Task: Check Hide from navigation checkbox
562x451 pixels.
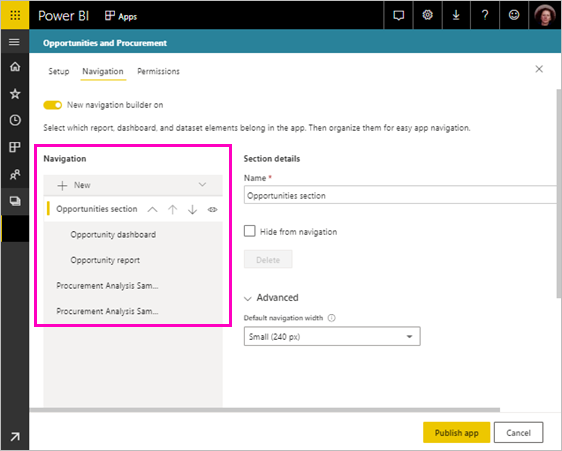Action: coord(249,231)
